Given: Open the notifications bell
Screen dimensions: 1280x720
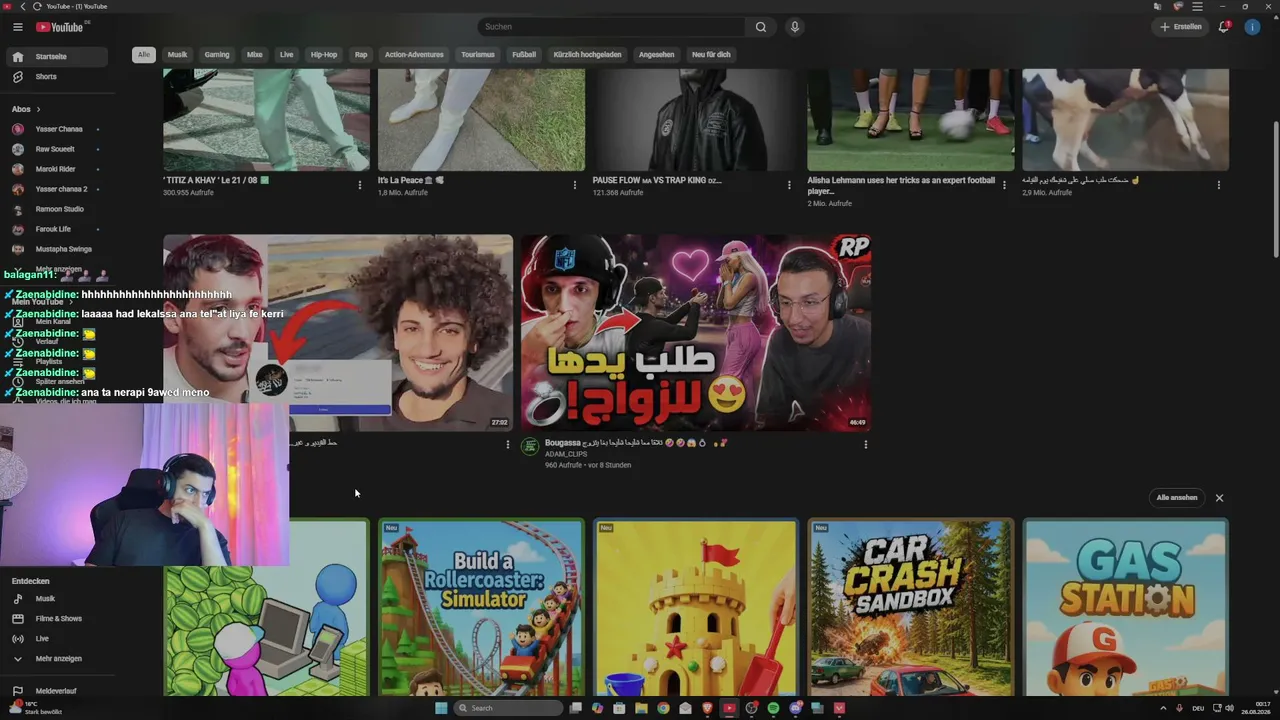Looking at the screenshot, I should pyautogui.click(x=1224, y=27).
